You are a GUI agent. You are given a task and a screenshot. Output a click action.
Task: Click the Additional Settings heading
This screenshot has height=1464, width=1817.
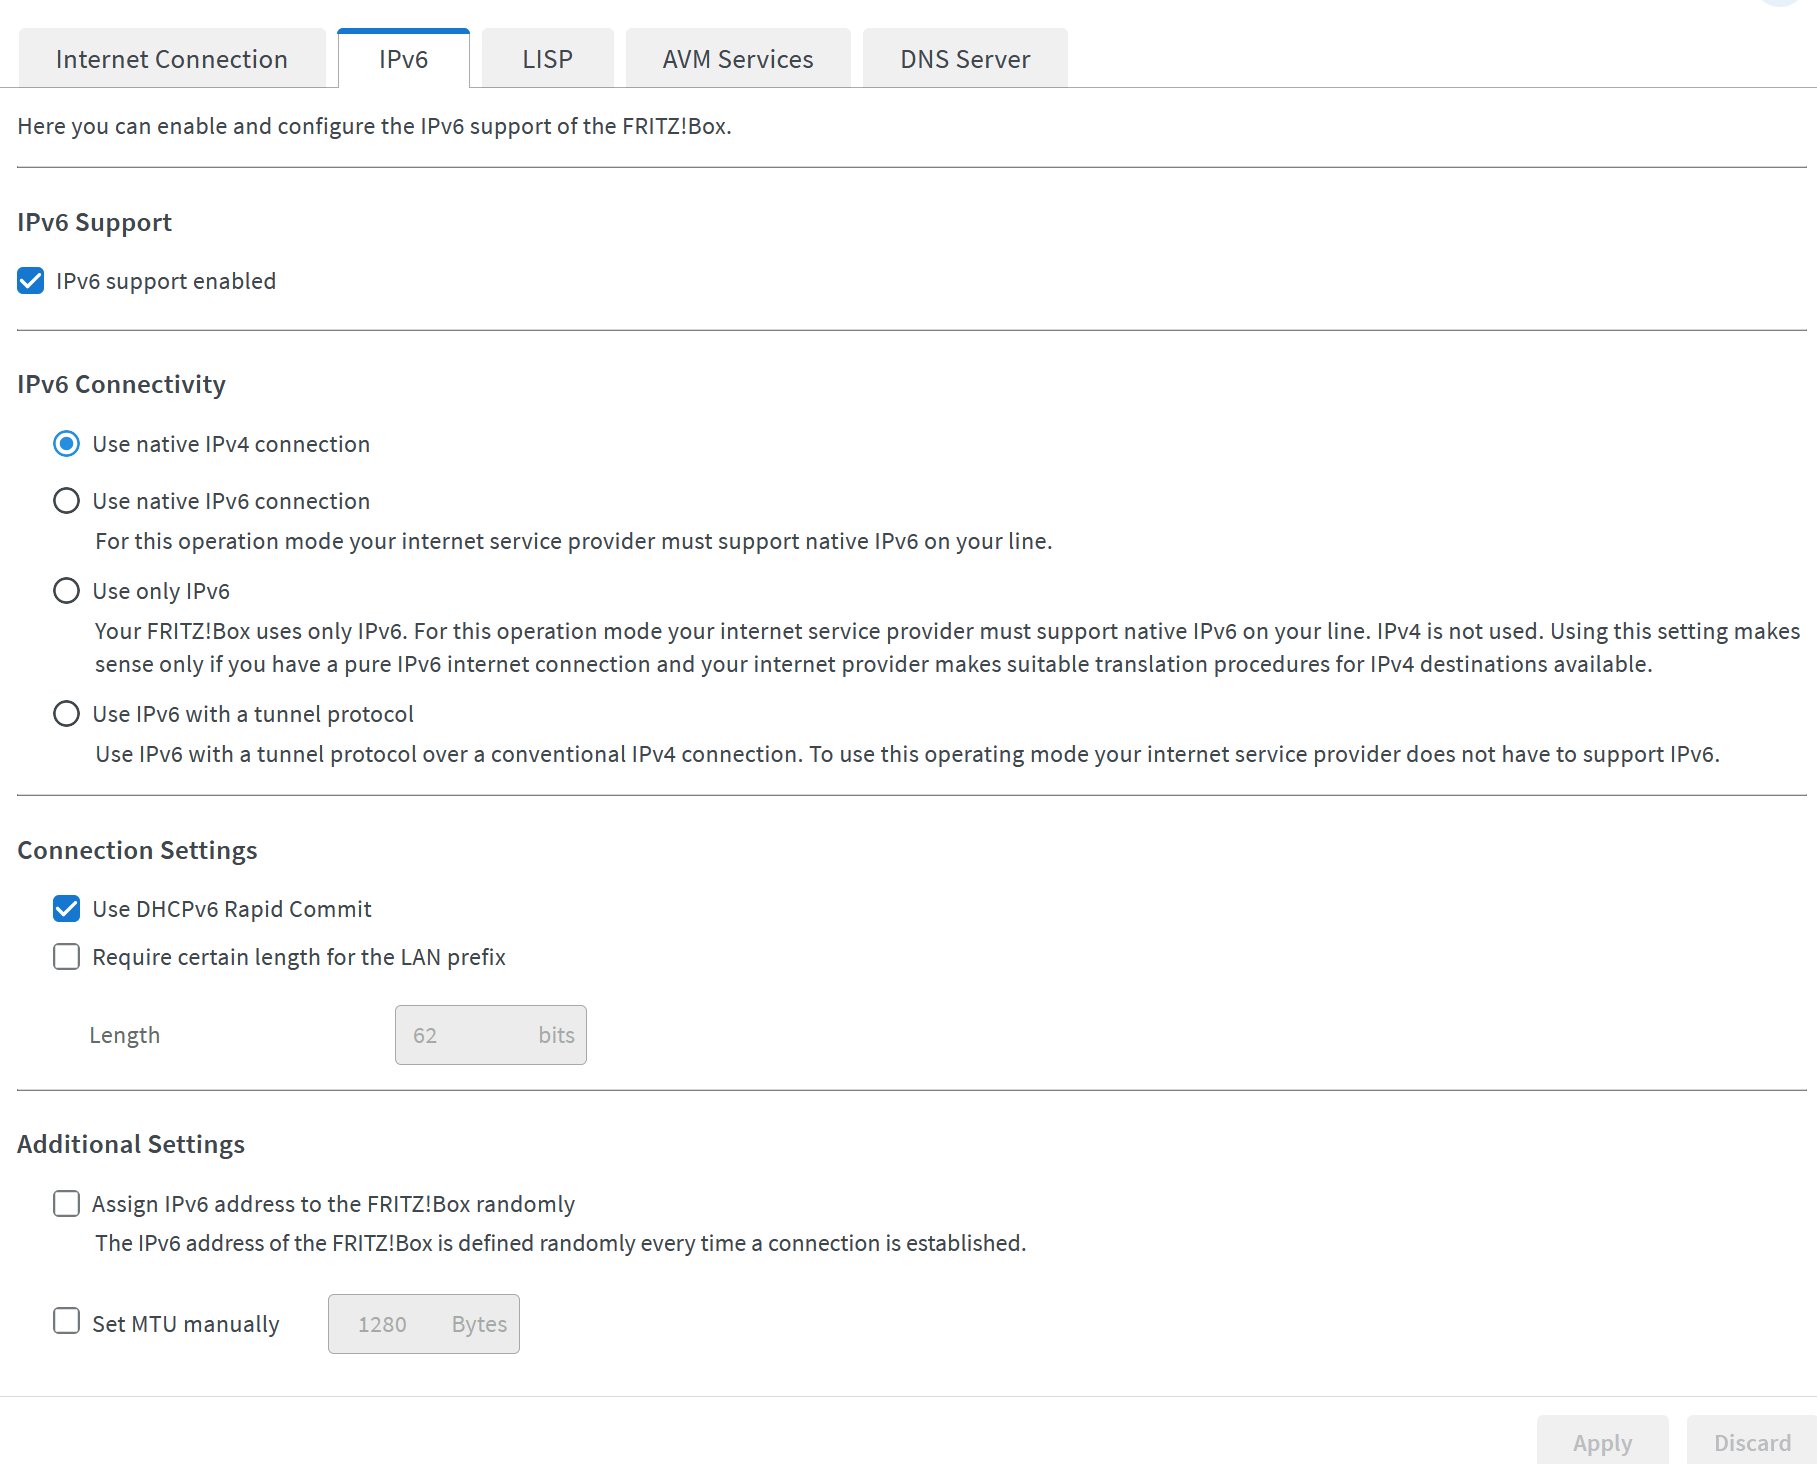(x=131, y=1144)
